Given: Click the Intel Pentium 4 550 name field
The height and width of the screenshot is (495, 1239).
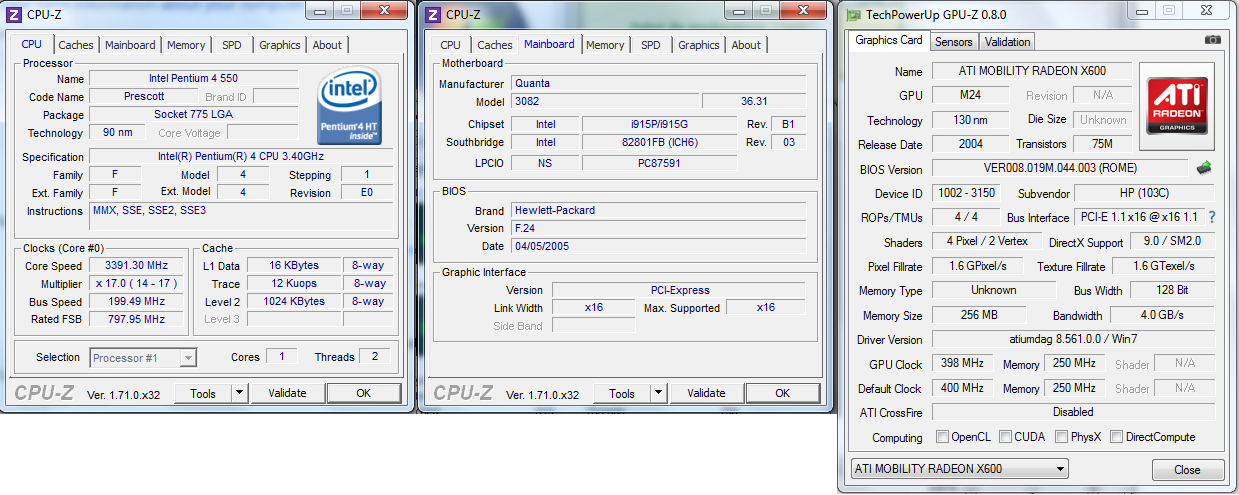Looking at the screenshot, I should point(194,78).
